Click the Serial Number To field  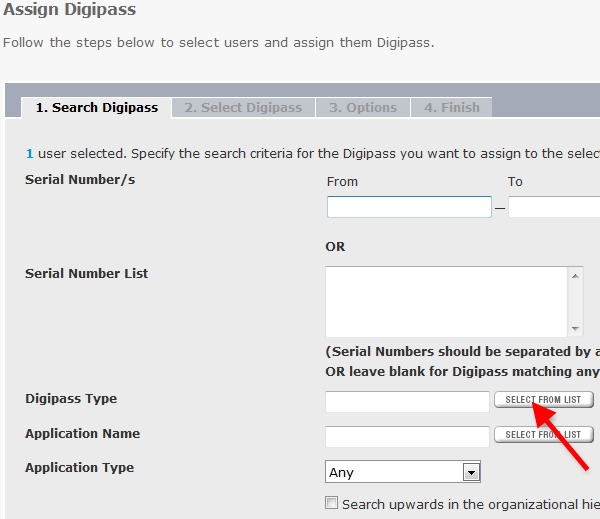tap(554, 207)
